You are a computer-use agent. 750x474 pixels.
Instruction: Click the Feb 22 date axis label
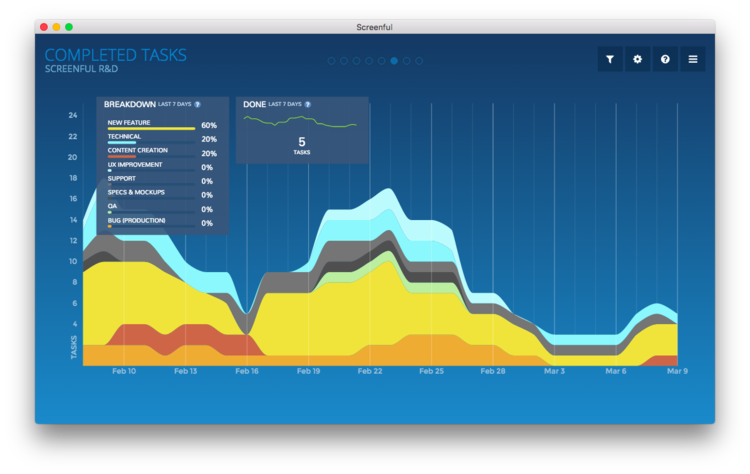coord(370,371)
